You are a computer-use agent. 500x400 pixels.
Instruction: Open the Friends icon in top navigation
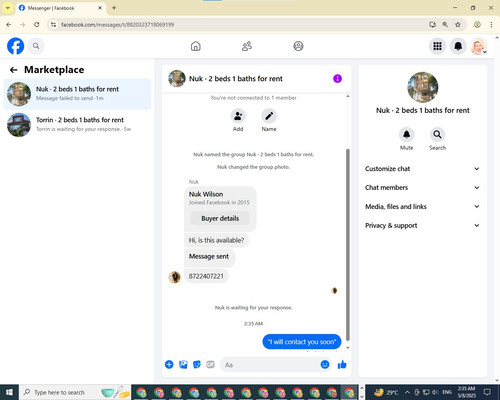[247, 46]
